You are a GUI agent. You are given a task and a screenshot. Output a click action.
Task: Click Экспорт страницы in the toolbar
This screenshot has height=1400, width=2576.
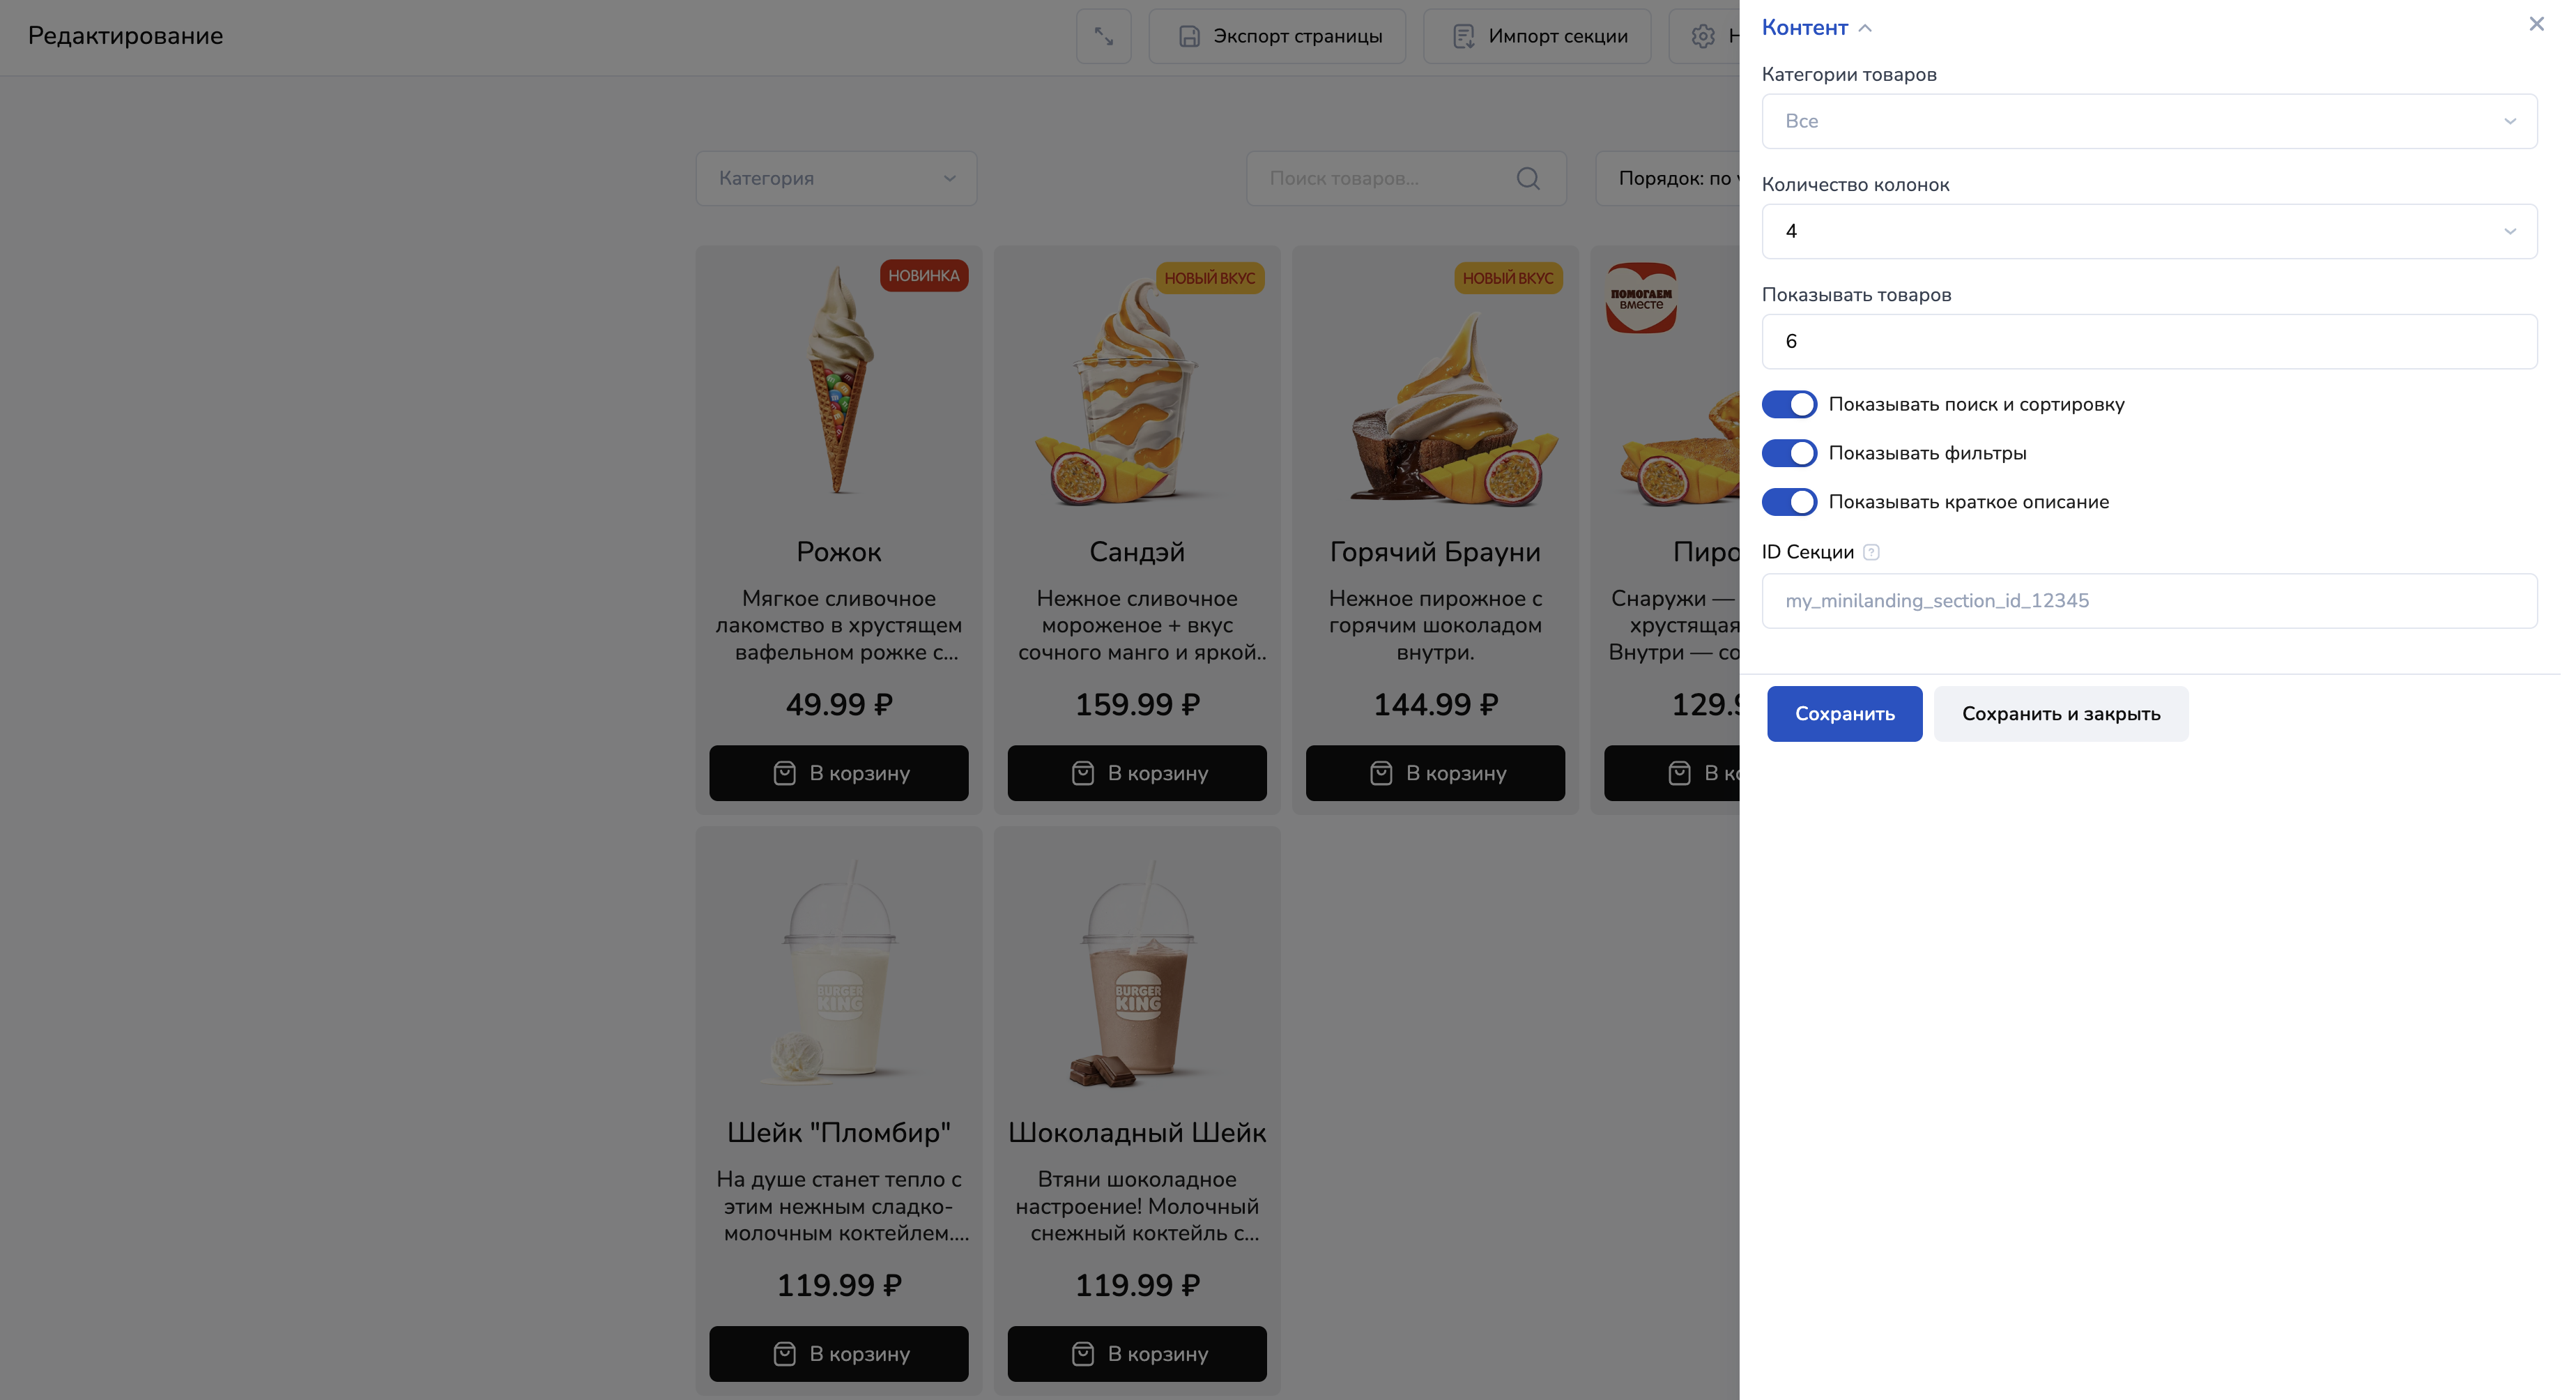pos(1277,36)
